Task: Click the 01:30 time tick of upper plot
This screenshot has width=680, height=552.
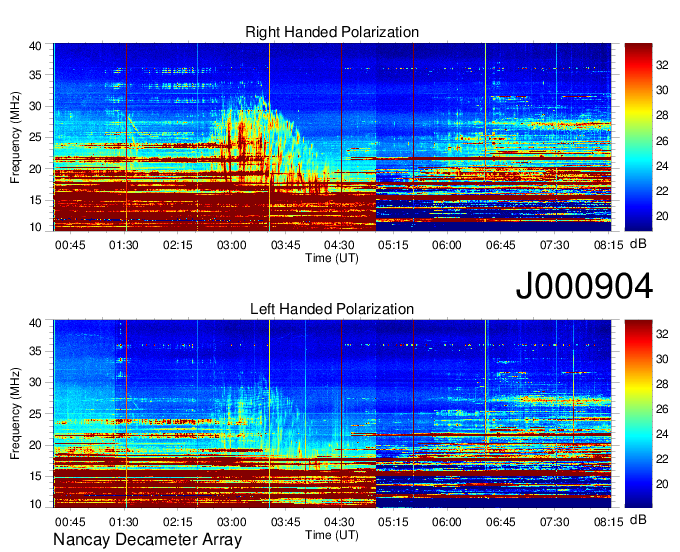Action: 124,245
